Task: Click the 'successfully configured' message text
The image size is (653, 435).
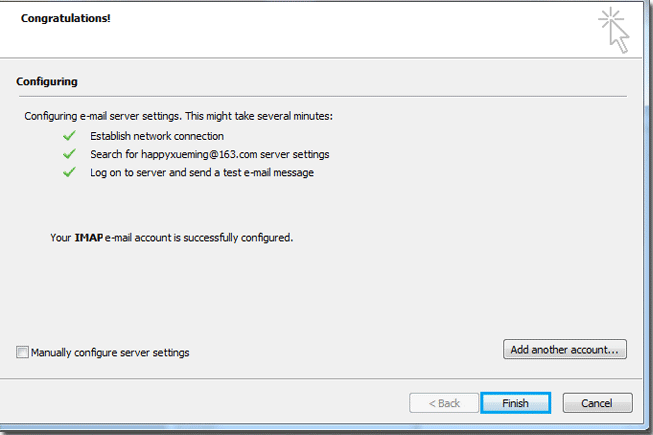Action: [x=238, y=238]
